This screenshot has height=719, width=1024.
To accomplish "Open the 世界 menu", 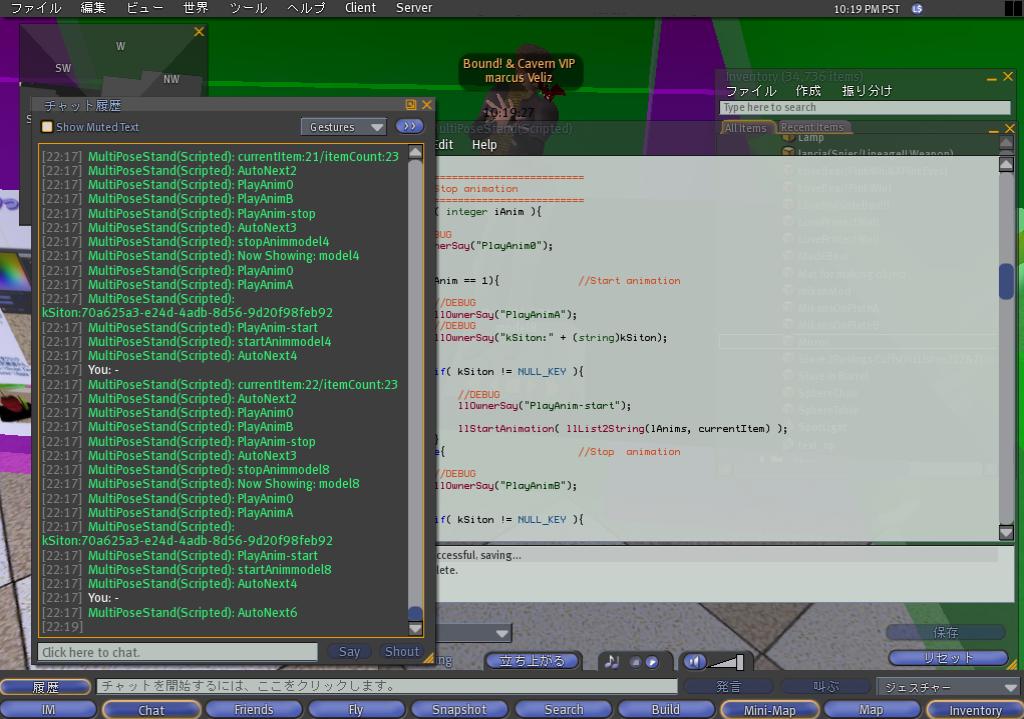I will [195, 8].
